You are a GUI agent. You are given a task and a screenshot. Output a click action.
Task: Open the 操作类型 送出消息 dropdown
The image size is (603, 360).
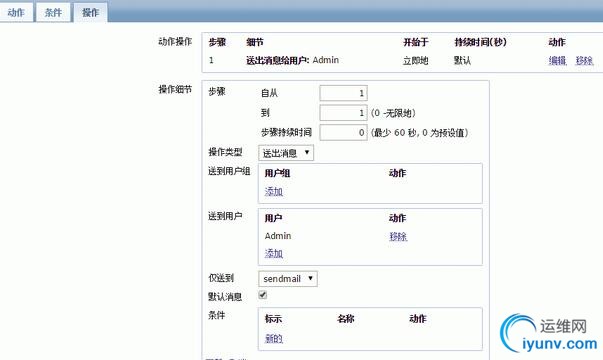point(286,153)
